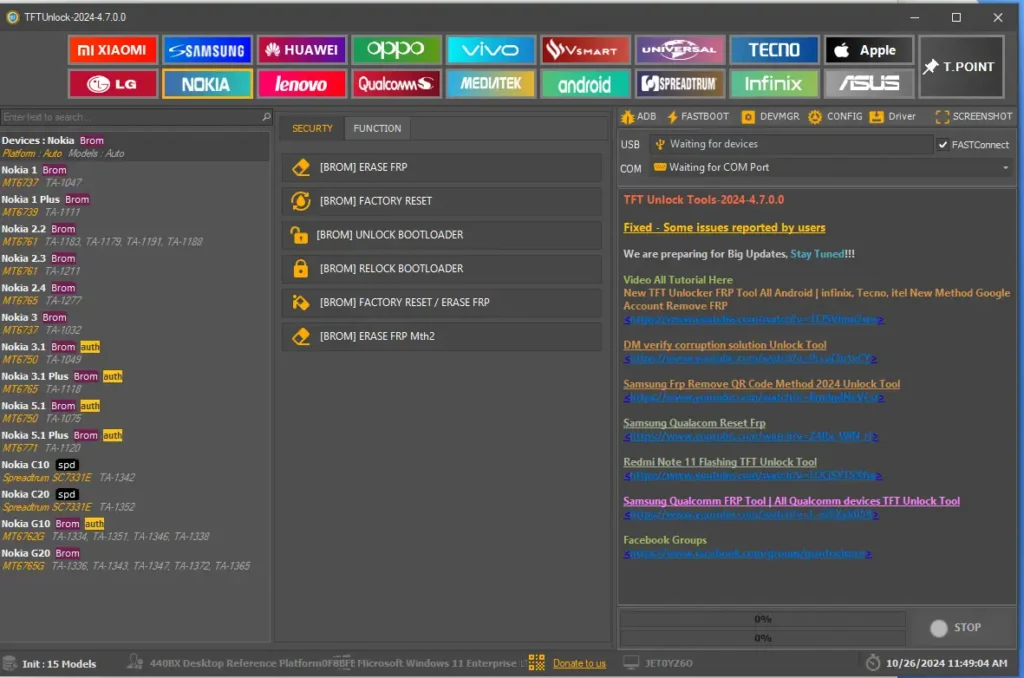1024x678 pixels.
Task: Click the XIAOMI brand icon
Action: 112,50
